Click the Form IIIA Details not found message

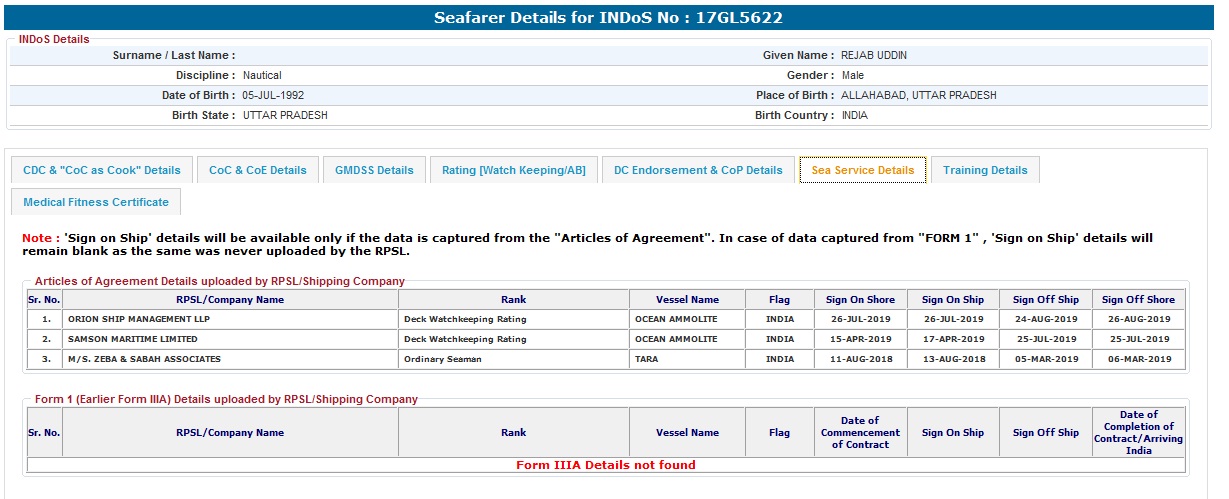pos(605,465)
